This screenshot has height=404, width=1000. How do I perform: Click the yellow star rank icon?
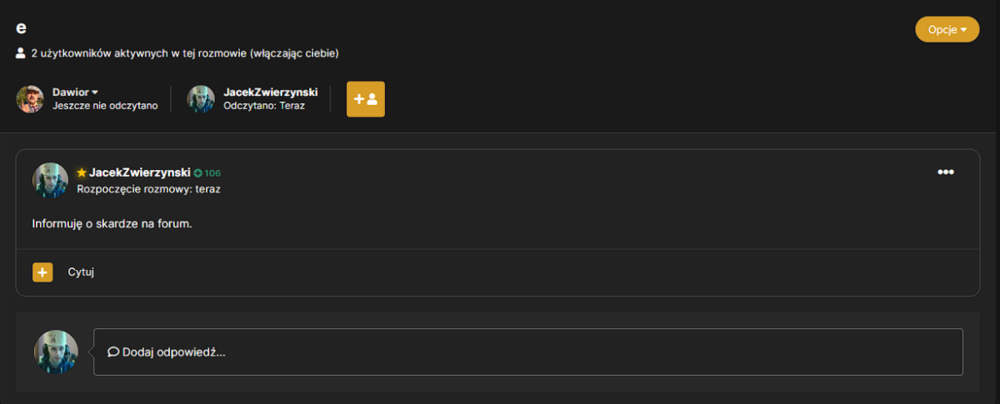82,172
